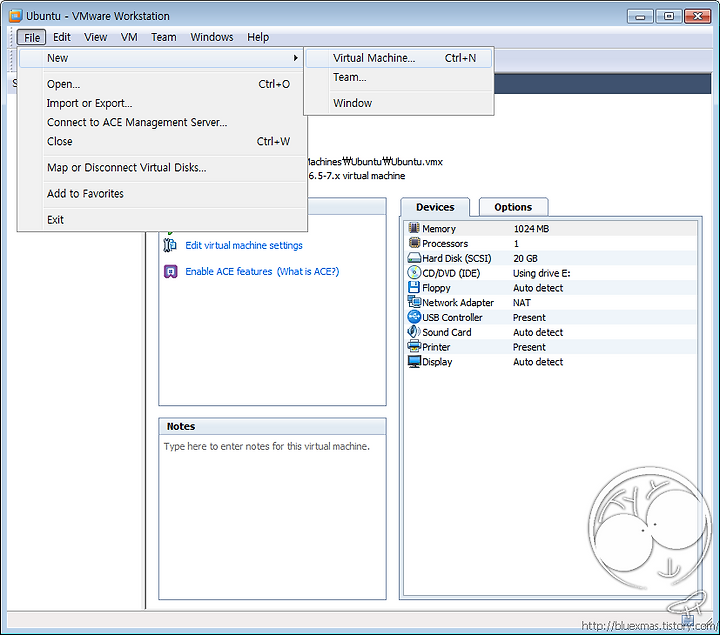The height and width of the screenshot is (635, 720).
Task: Click the Sound Card value Auto detect
Action: [538, 332]
